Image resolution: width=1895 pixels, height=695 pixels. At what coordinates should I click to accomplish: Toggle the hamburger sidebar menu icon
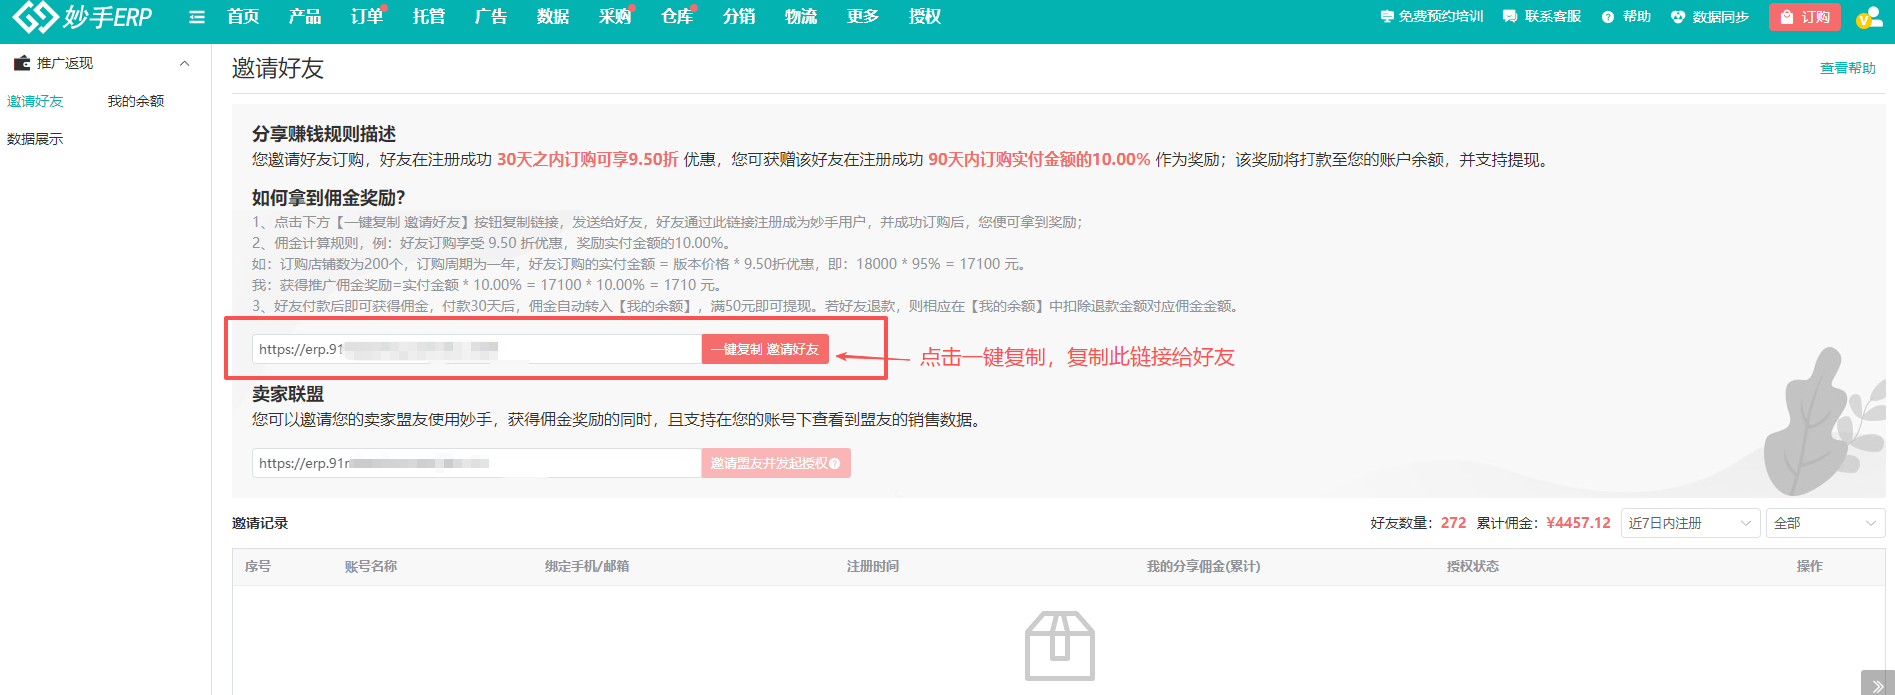[197, 17]
